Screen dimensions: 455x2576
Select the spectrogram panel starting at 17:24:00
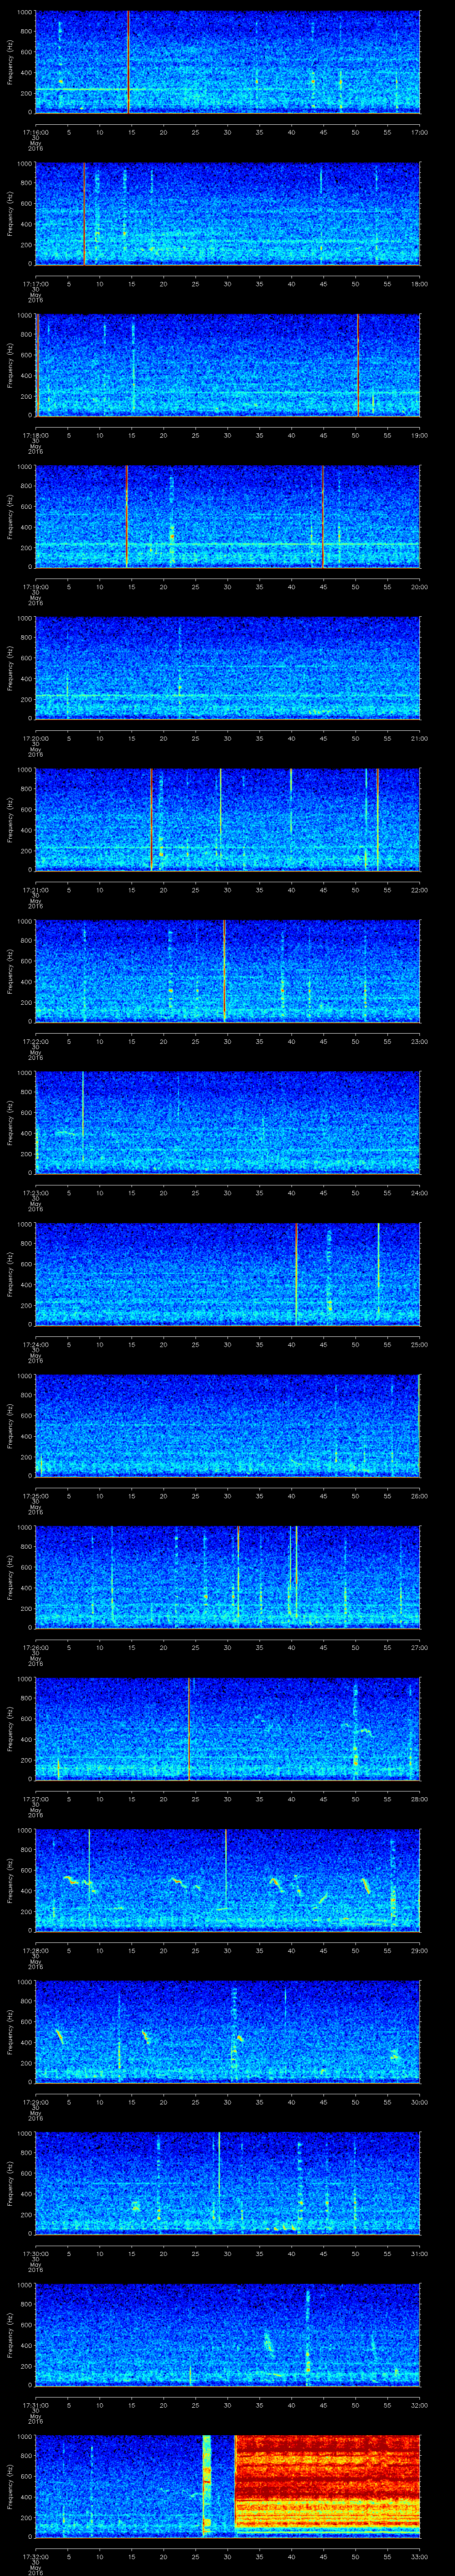(227, 1274)
